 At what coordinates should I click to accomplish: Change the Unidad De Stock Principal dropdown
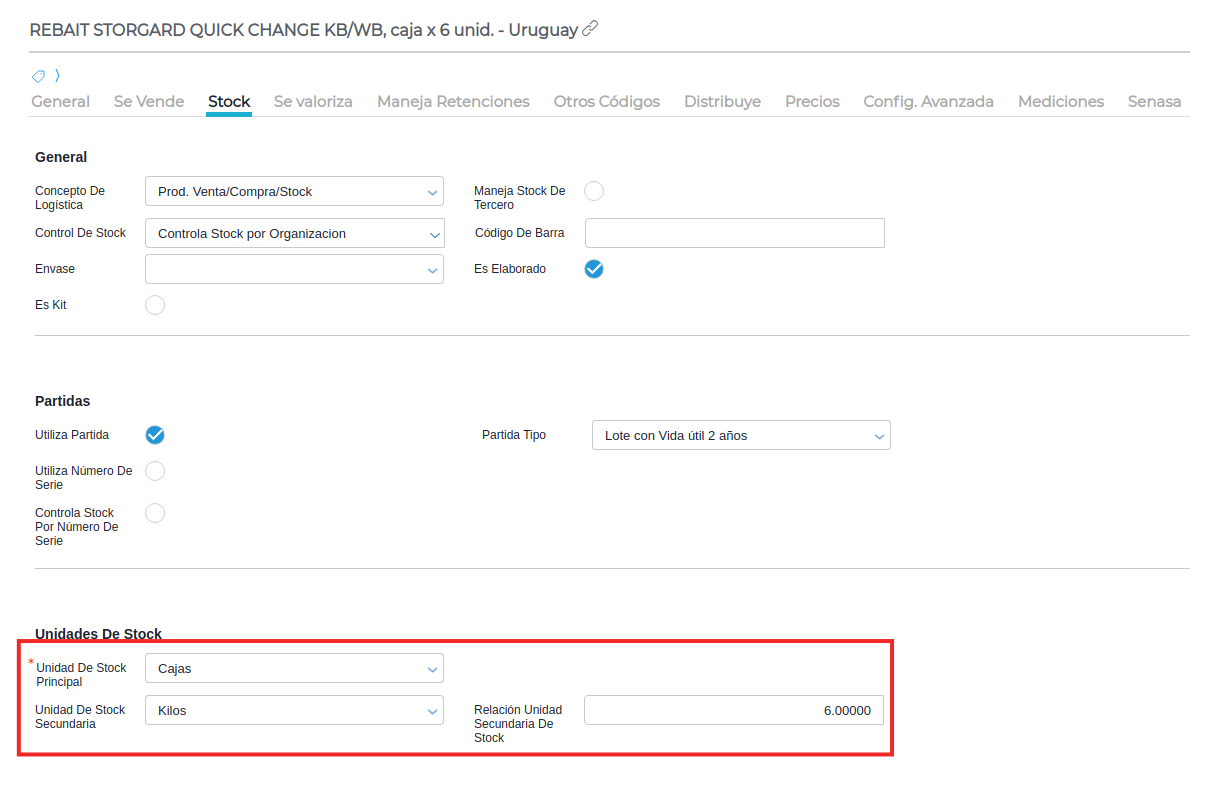pyautogui.click(x=294, y=669)
